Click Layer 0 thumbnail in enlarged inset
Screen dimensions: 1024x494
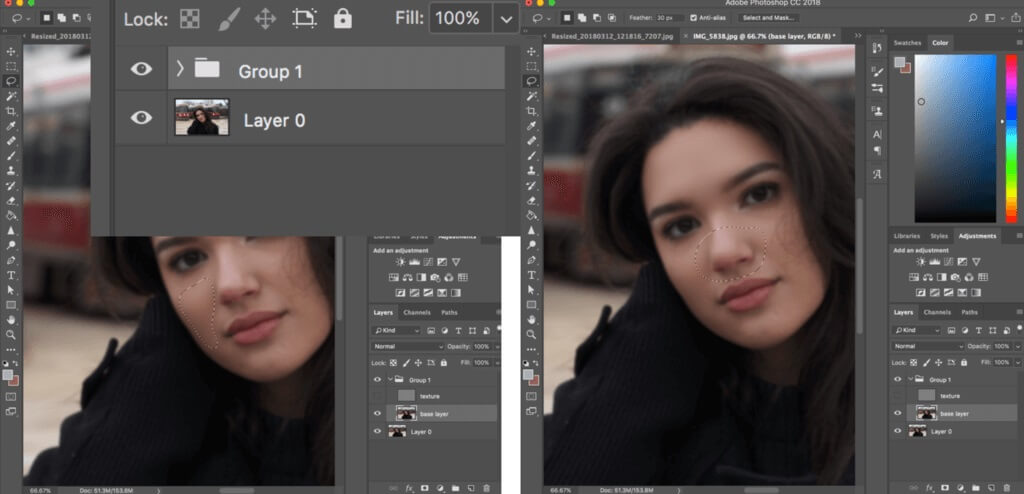pos(202,117)
